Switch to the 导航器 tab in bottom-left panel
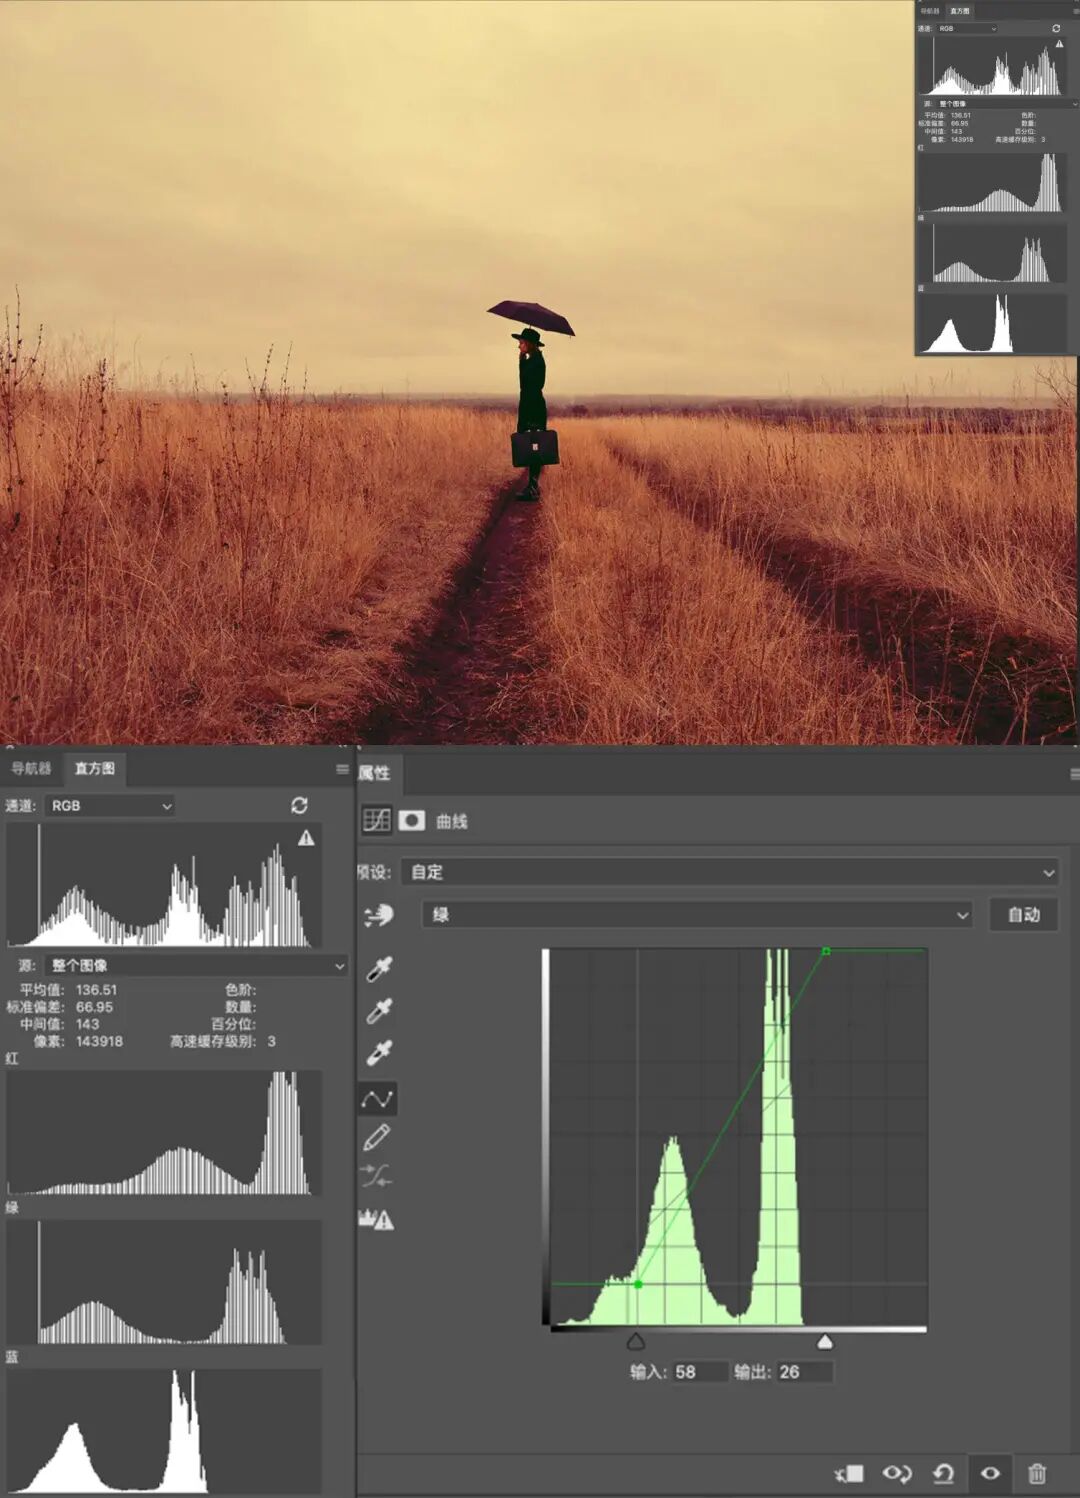 tap(30, 768)
